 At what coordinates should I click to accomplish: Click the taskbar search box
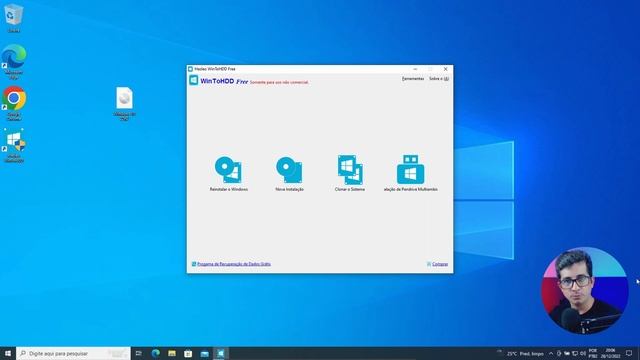point(73,353)
